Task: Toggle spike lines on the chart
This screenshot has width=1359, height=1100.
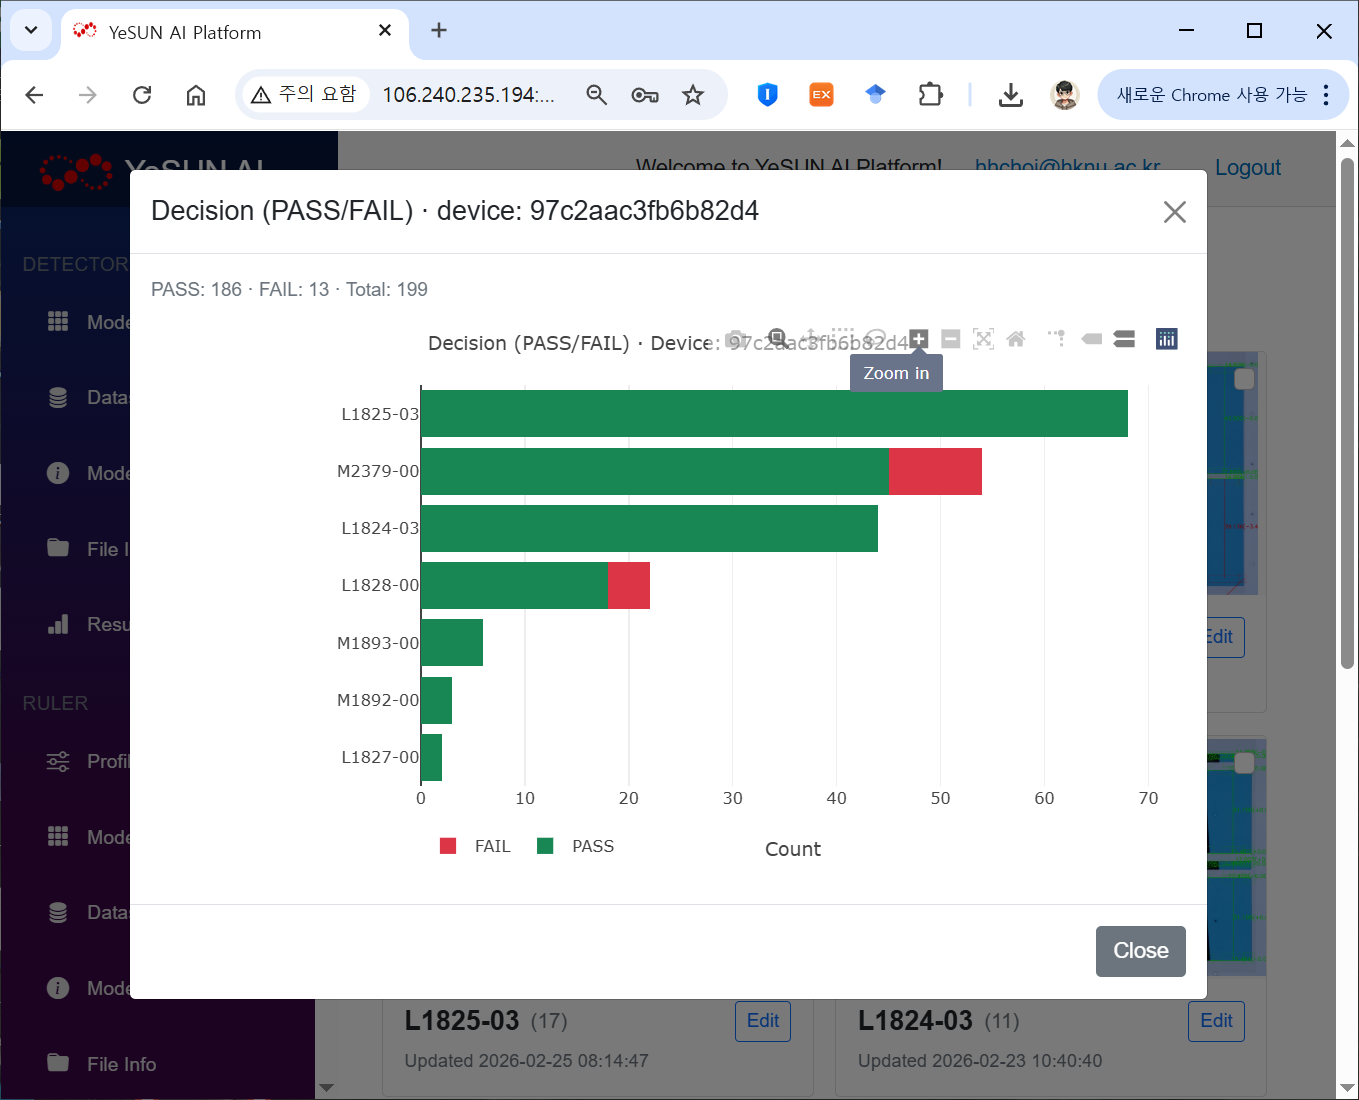Action: 1057,339
